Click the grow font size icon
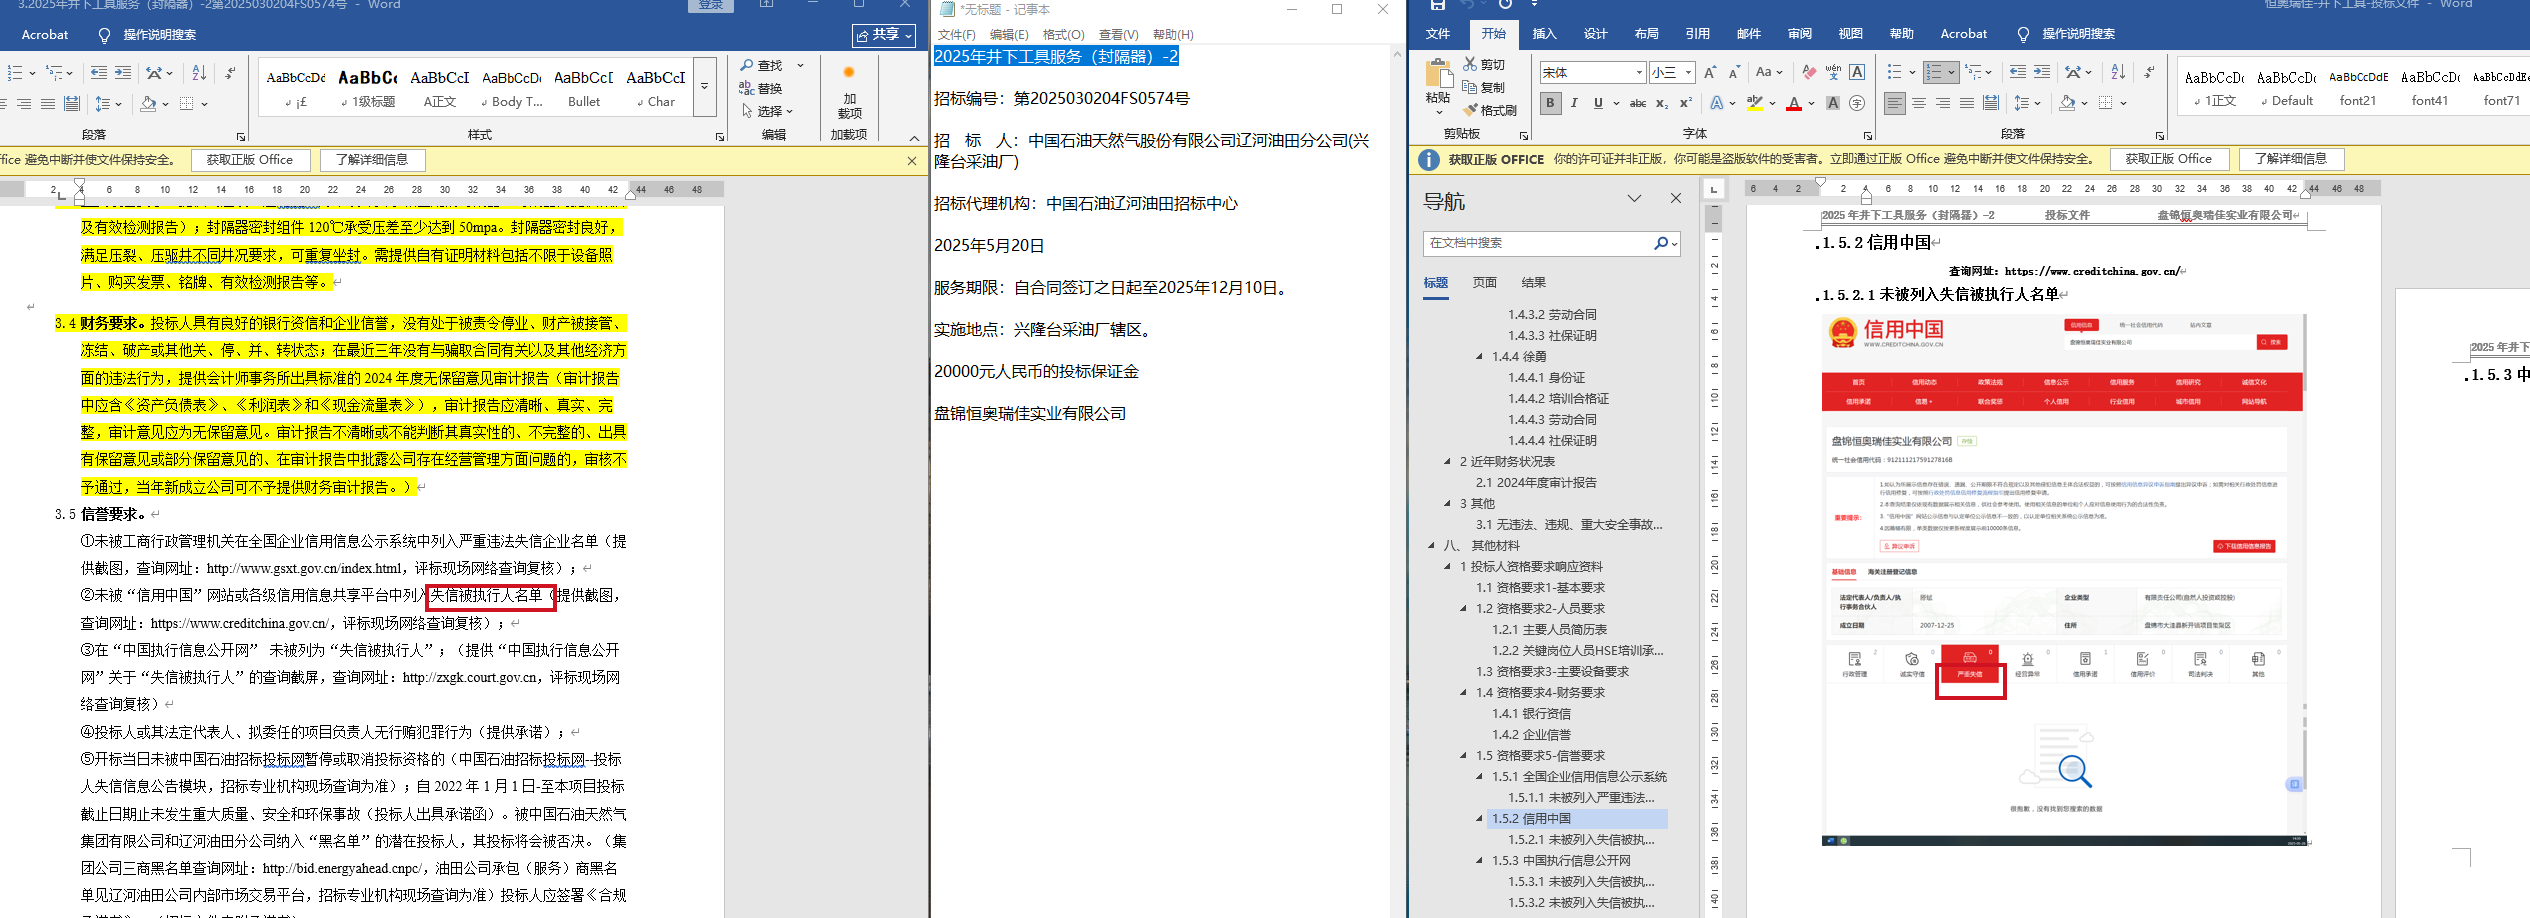This screenshot has width=2530, height=918. (x=1710, y=73)
